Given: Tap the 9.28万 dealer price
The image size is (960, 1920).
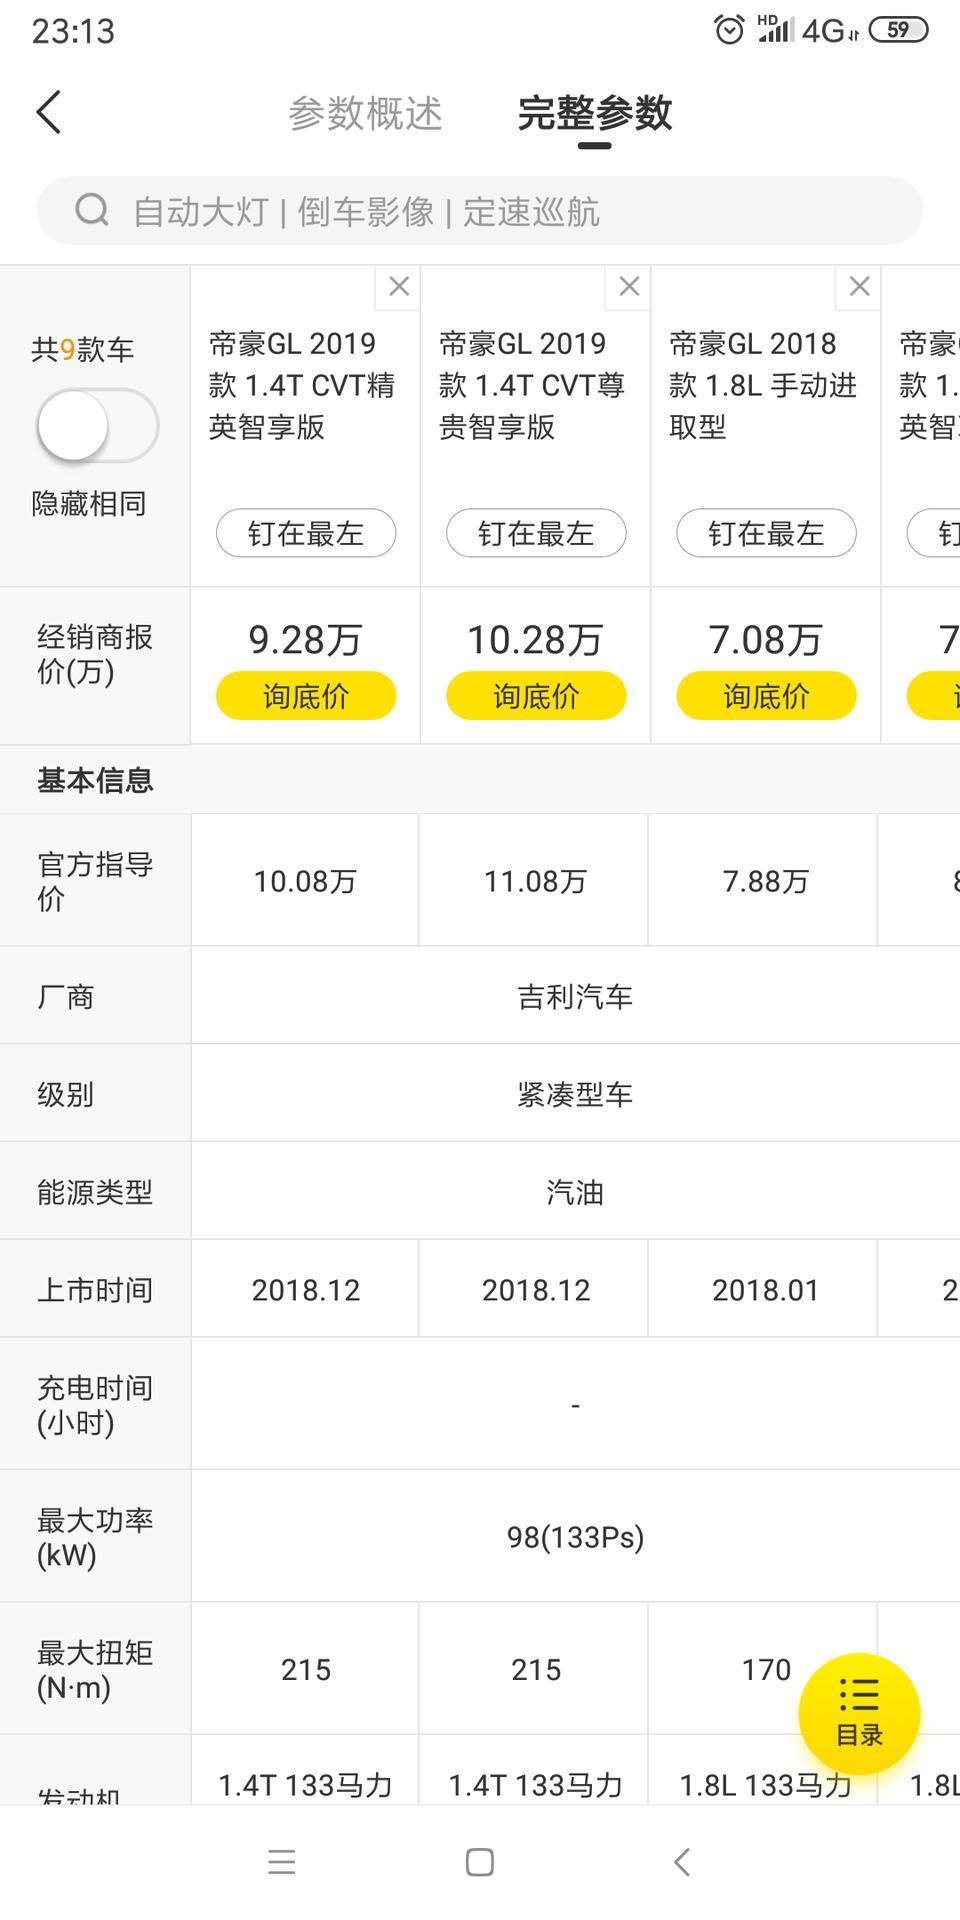Looking at the screenshot, I should click(306, 640).
